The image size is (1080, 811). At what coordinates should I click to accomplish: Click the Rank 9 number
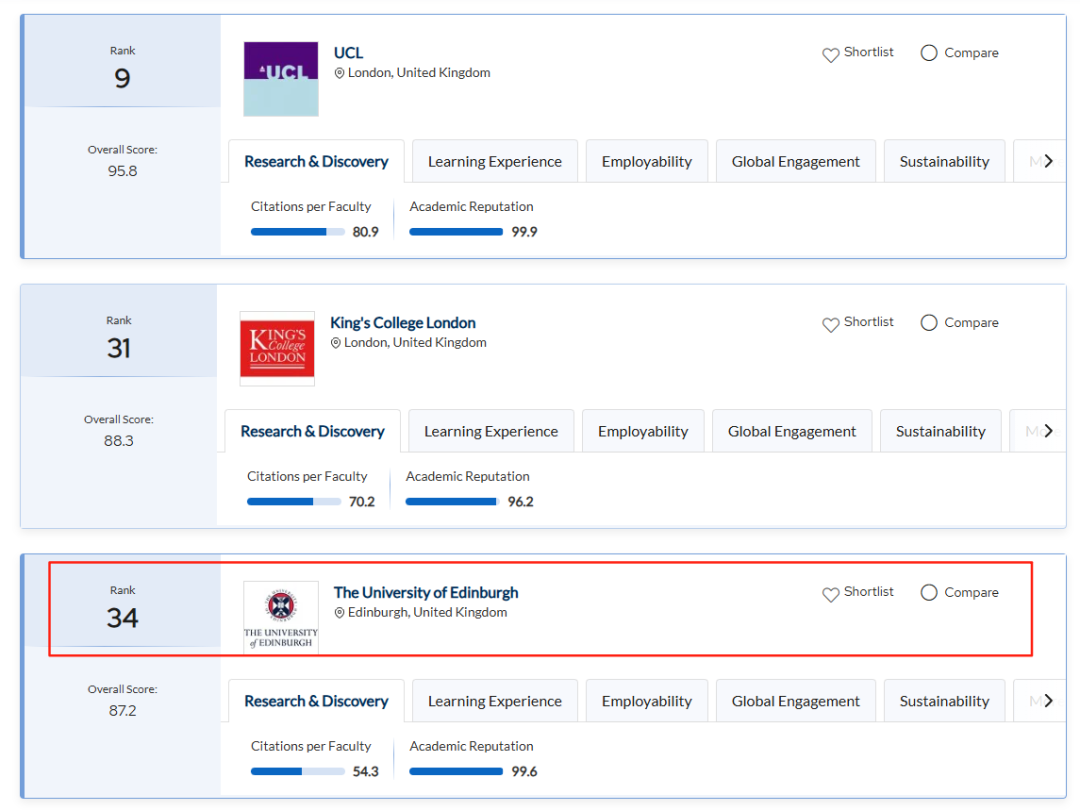pyautogui.click(x=123, y=79)
